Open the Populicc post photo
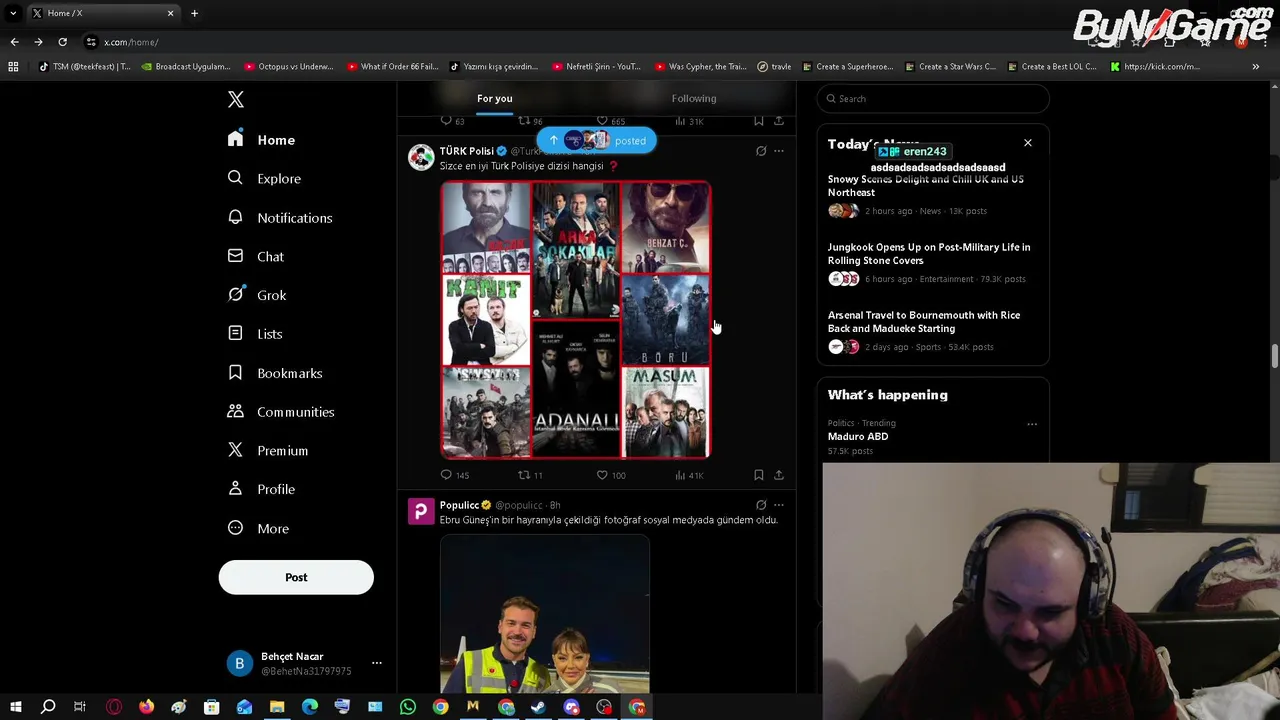 click(545, 614)
